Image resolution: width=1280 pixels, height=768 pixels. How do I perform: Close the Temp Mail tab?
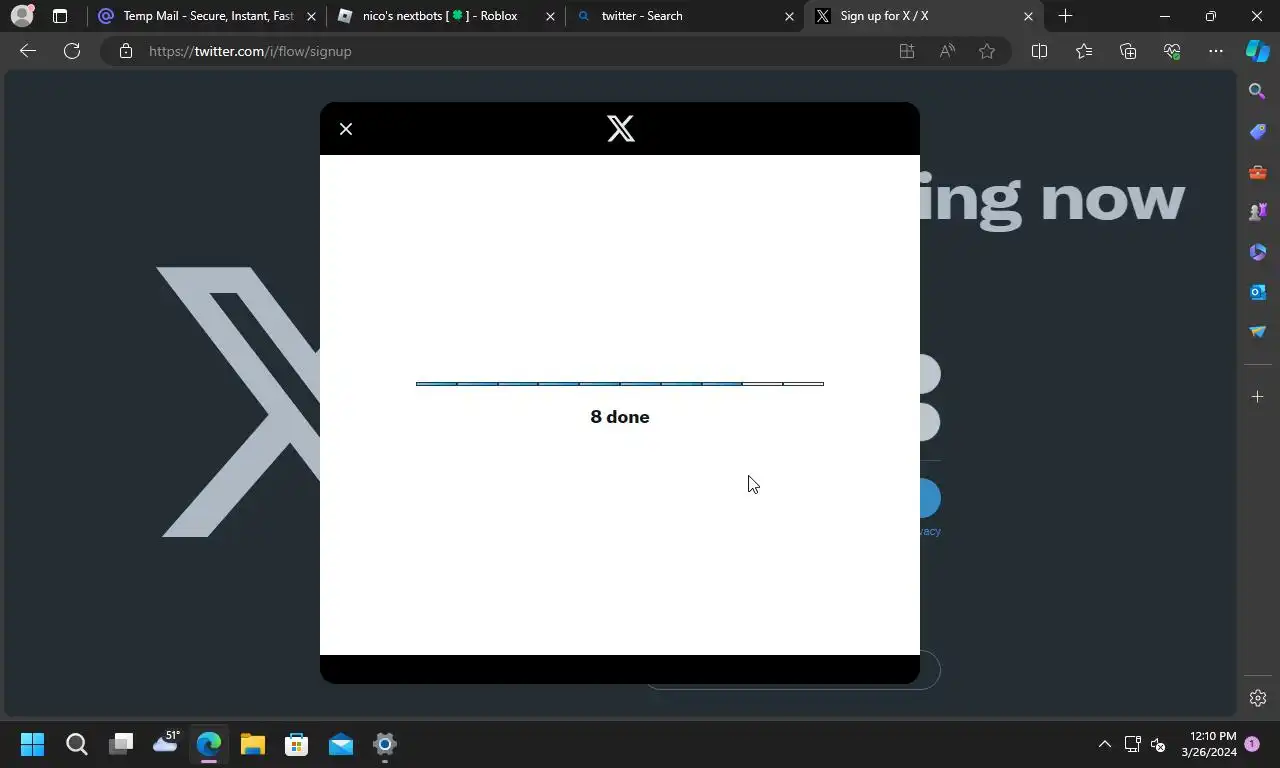(x=311, y=16)
